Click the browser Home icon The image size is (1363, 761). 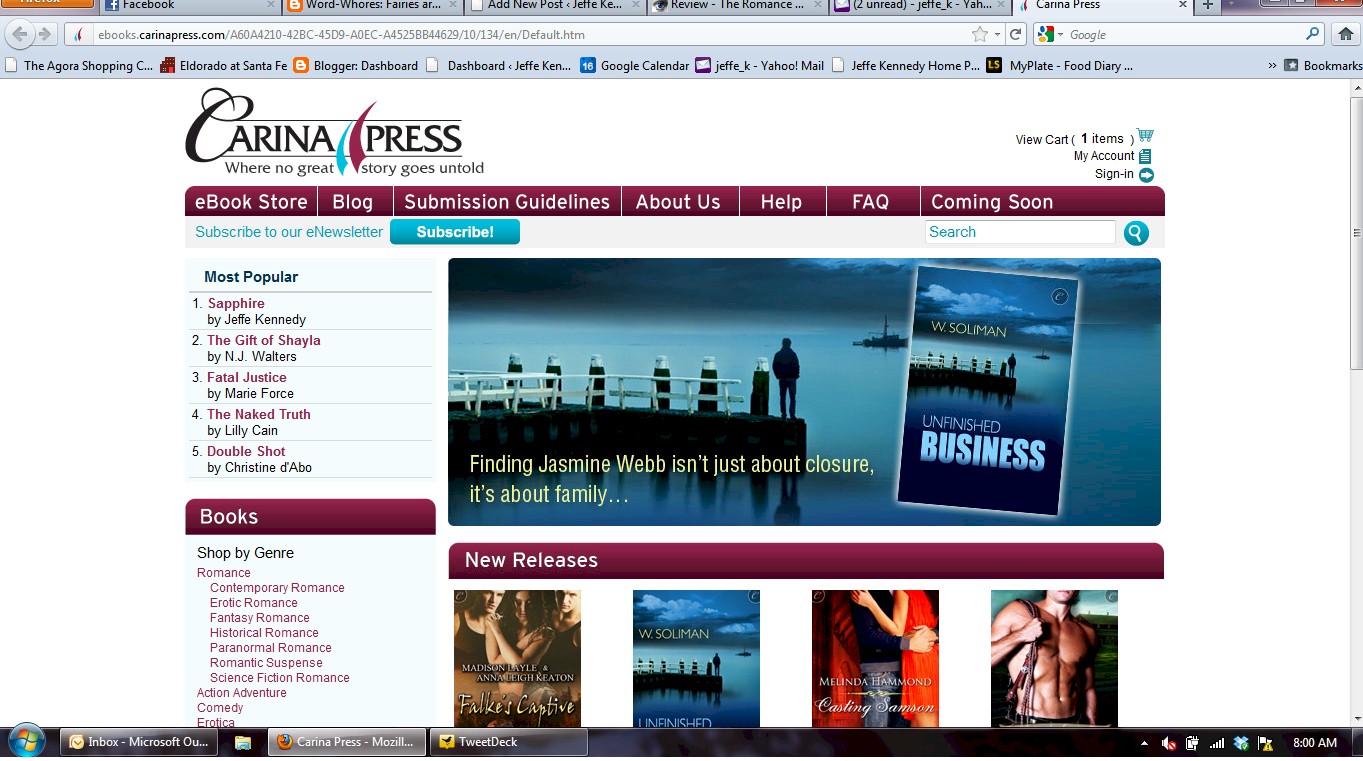(1345, 34)
